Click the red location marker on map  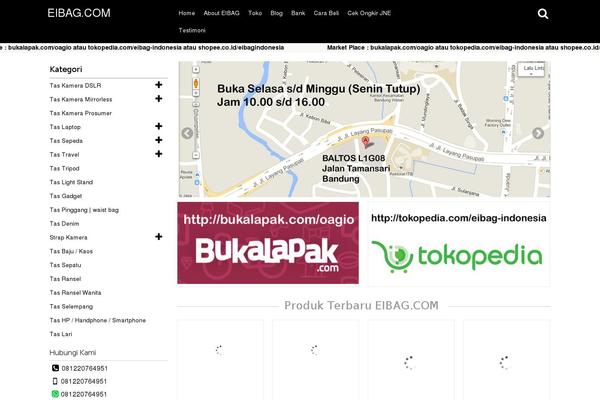click(366, 142)
